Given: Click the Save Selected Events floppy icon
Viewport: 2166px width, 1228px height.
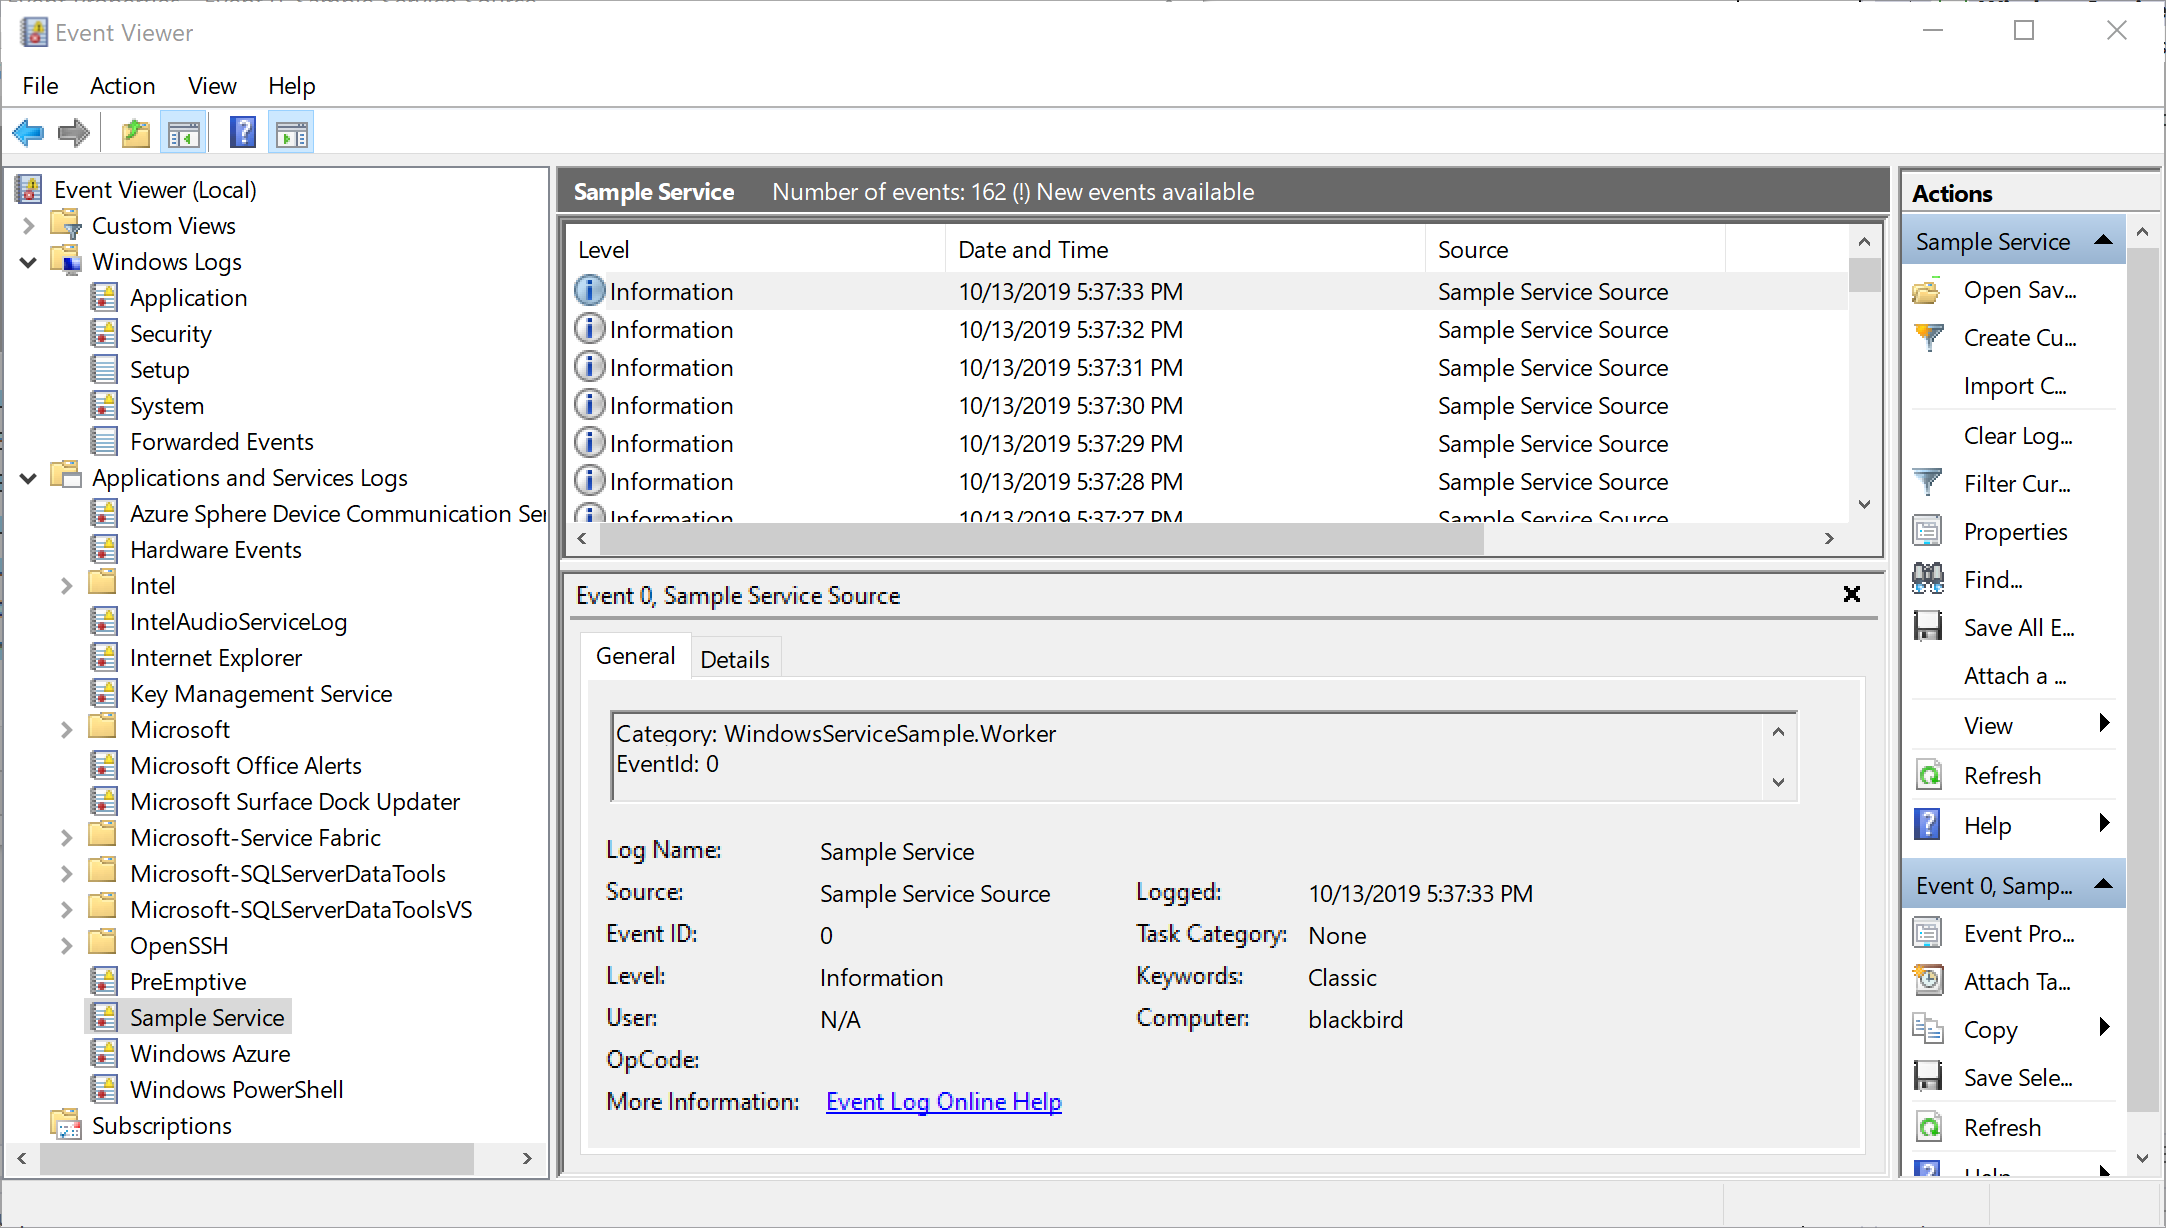Looking at the screenshot, I should pos(1927,1077).
